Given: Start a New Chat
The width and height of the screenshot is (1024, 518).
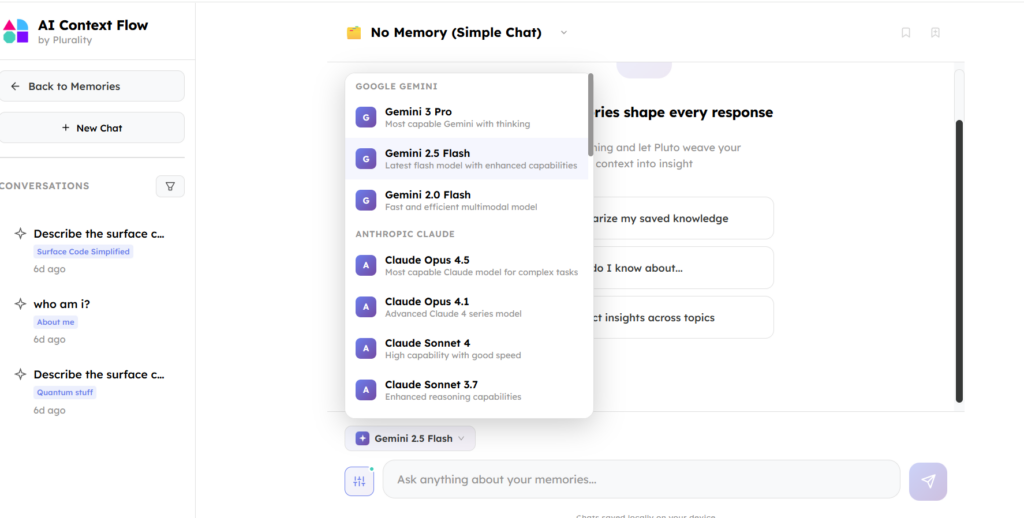Looking at the screenshot, I should click(92, 128).
